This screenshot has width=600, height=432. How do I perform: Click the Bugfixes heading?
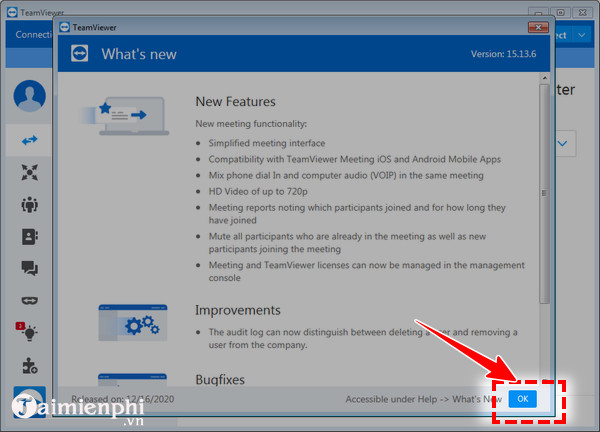(x=220, y=380)
